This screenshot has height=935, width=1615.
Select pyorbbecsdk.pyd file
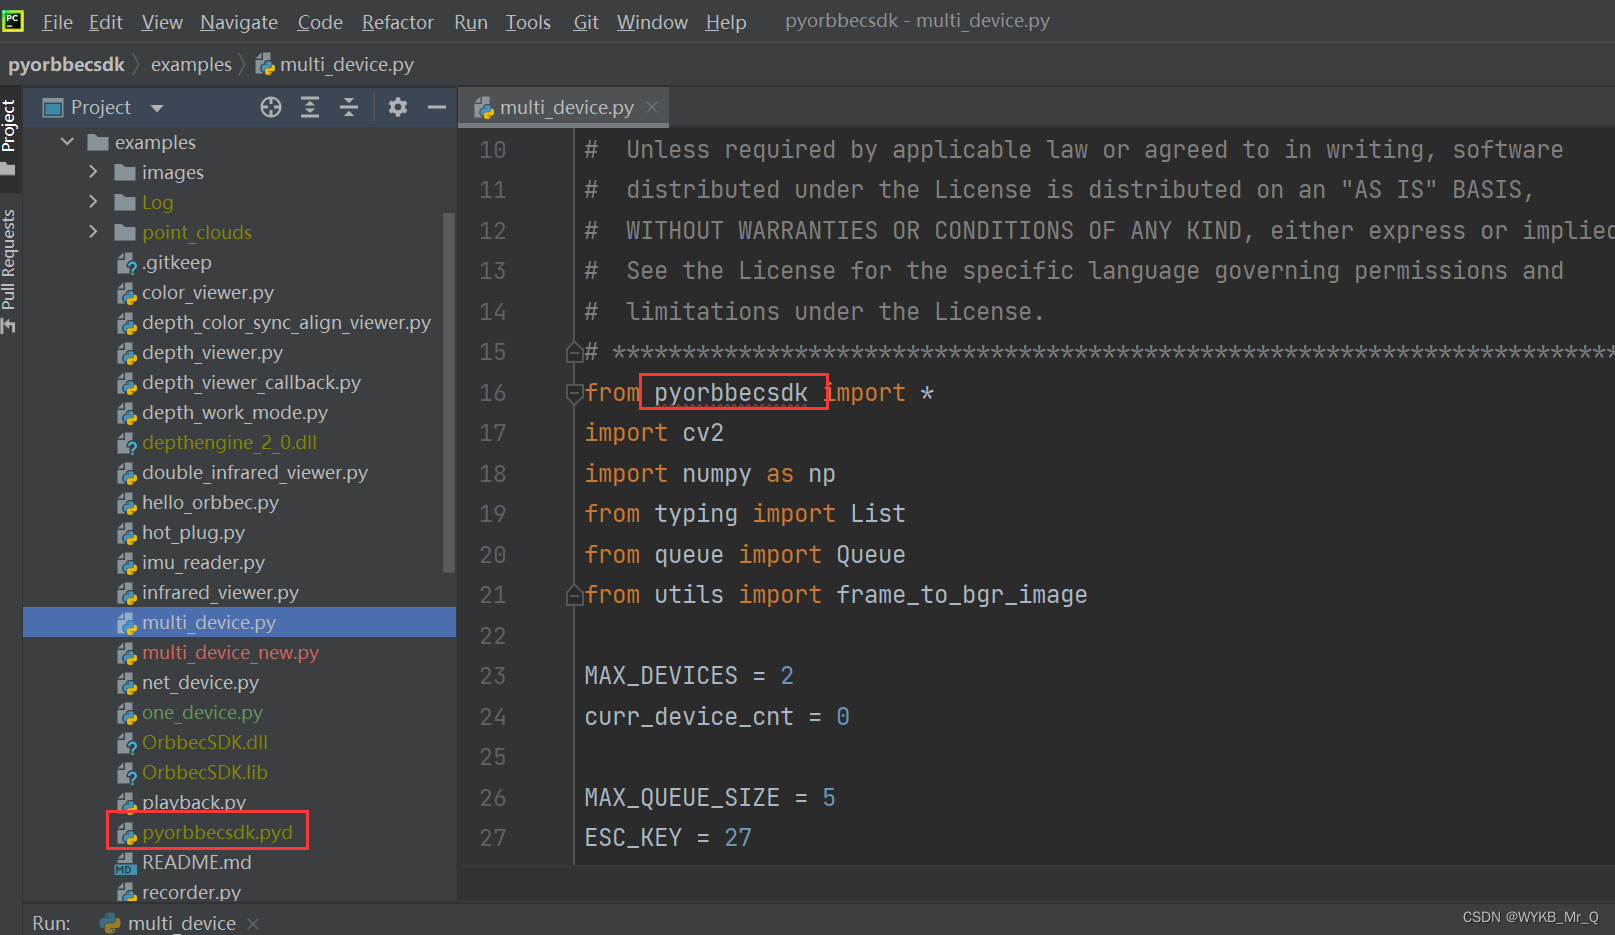pos(217,832)
